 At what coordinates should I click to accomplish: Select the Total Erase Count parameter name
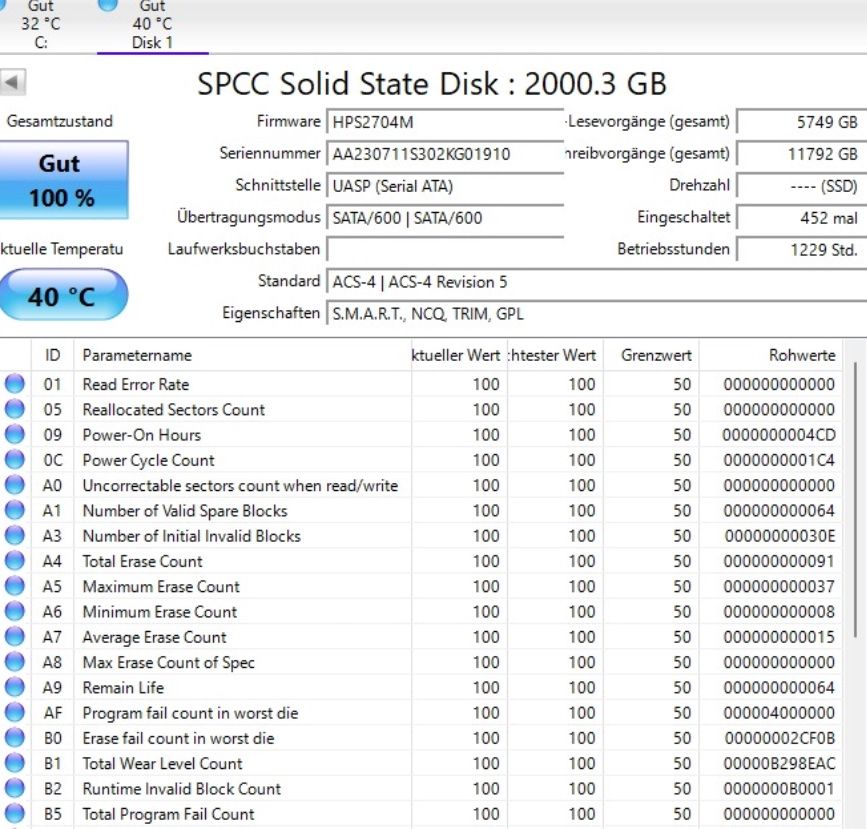tap(143, 561)
